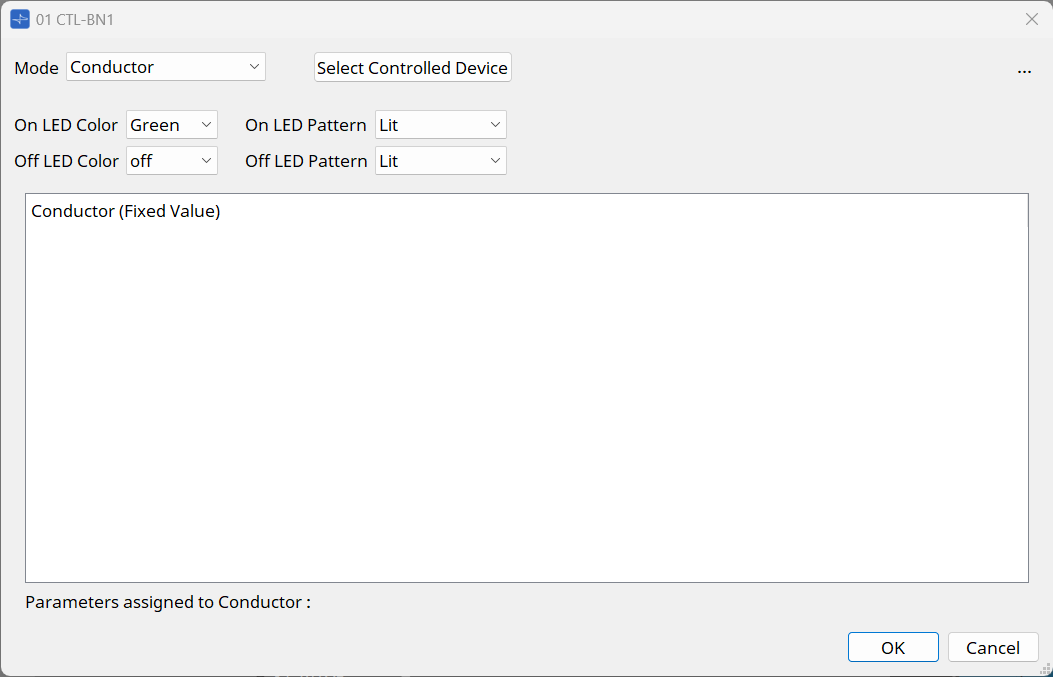Click the resize grip at the dialog corner
1053x677 pixels.
click(x=1046, y=670)
